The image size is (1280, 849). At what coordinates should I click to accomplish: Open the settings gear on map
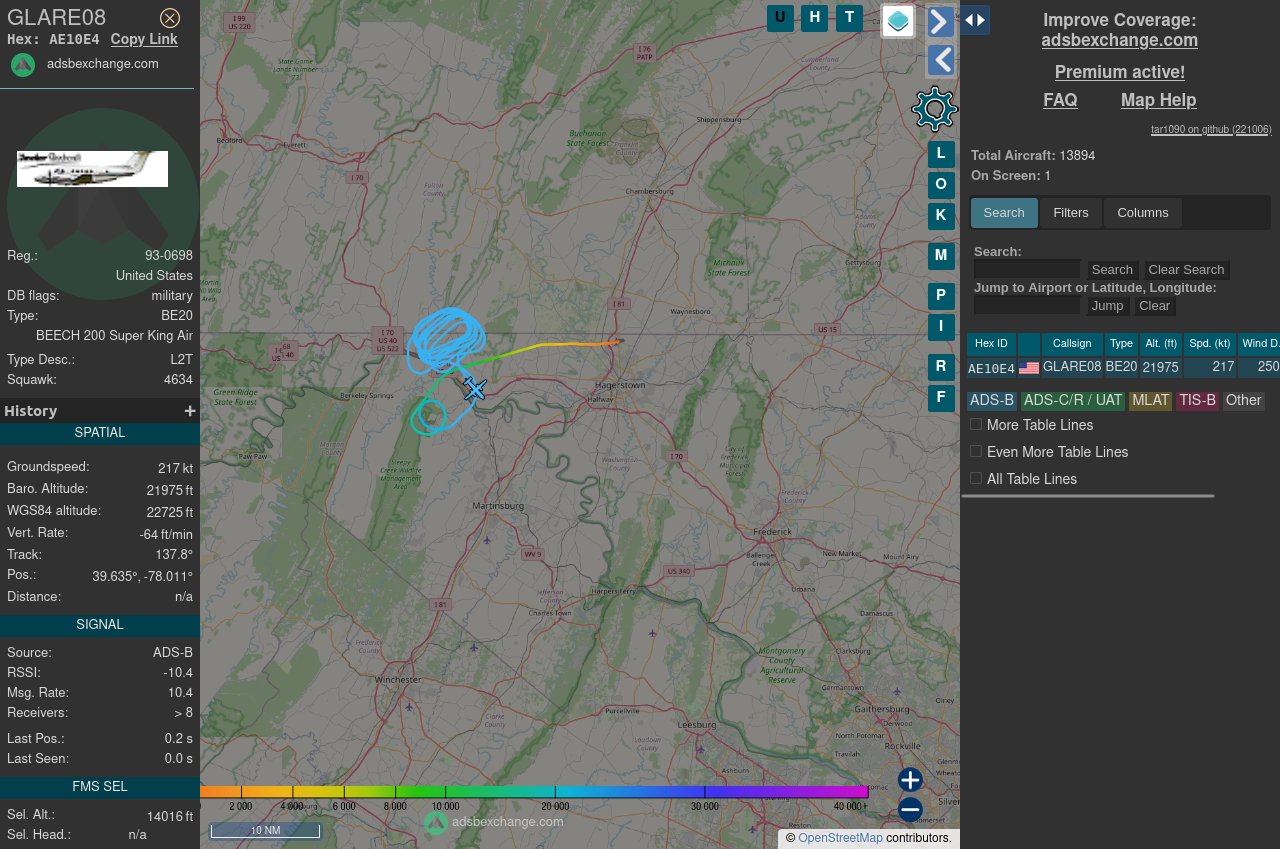(935, 108)
